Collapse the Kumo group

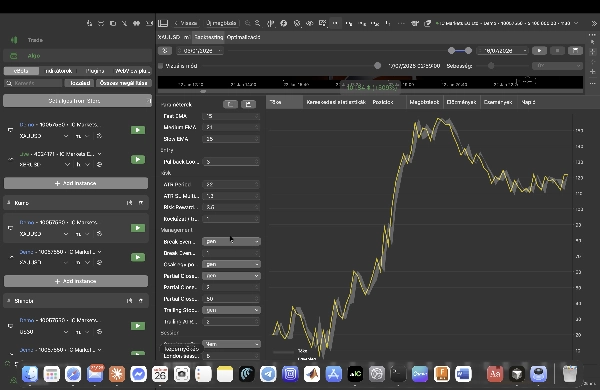click(x=8, y=202)
